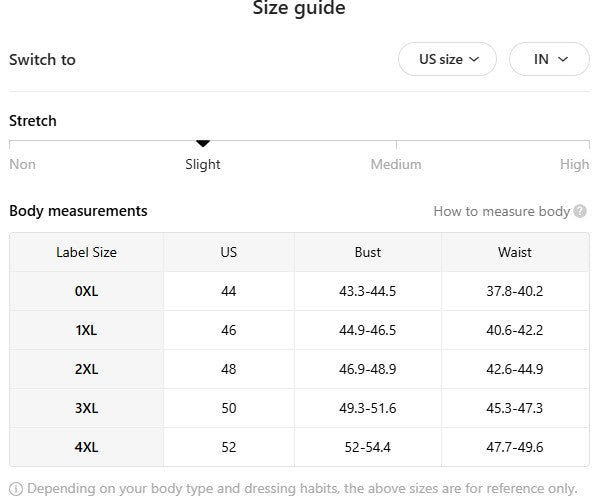Viewport: 606px width, 499px height.
Task: Click the info icon beside the disclaimer
Action: click(x=15, y=489)
